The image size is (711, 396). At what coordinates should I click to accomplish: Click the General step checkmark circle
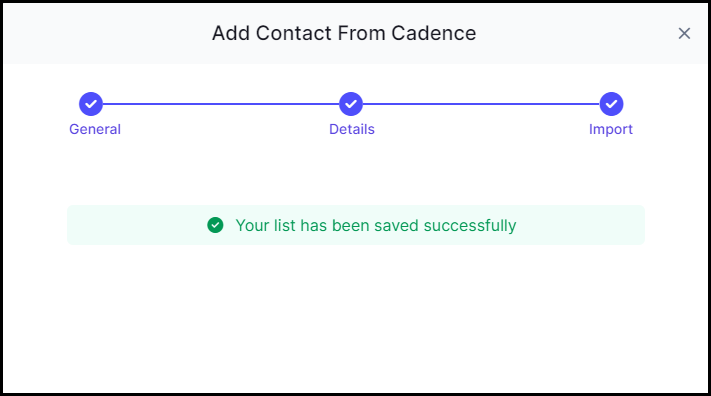(x=91, y=104)
